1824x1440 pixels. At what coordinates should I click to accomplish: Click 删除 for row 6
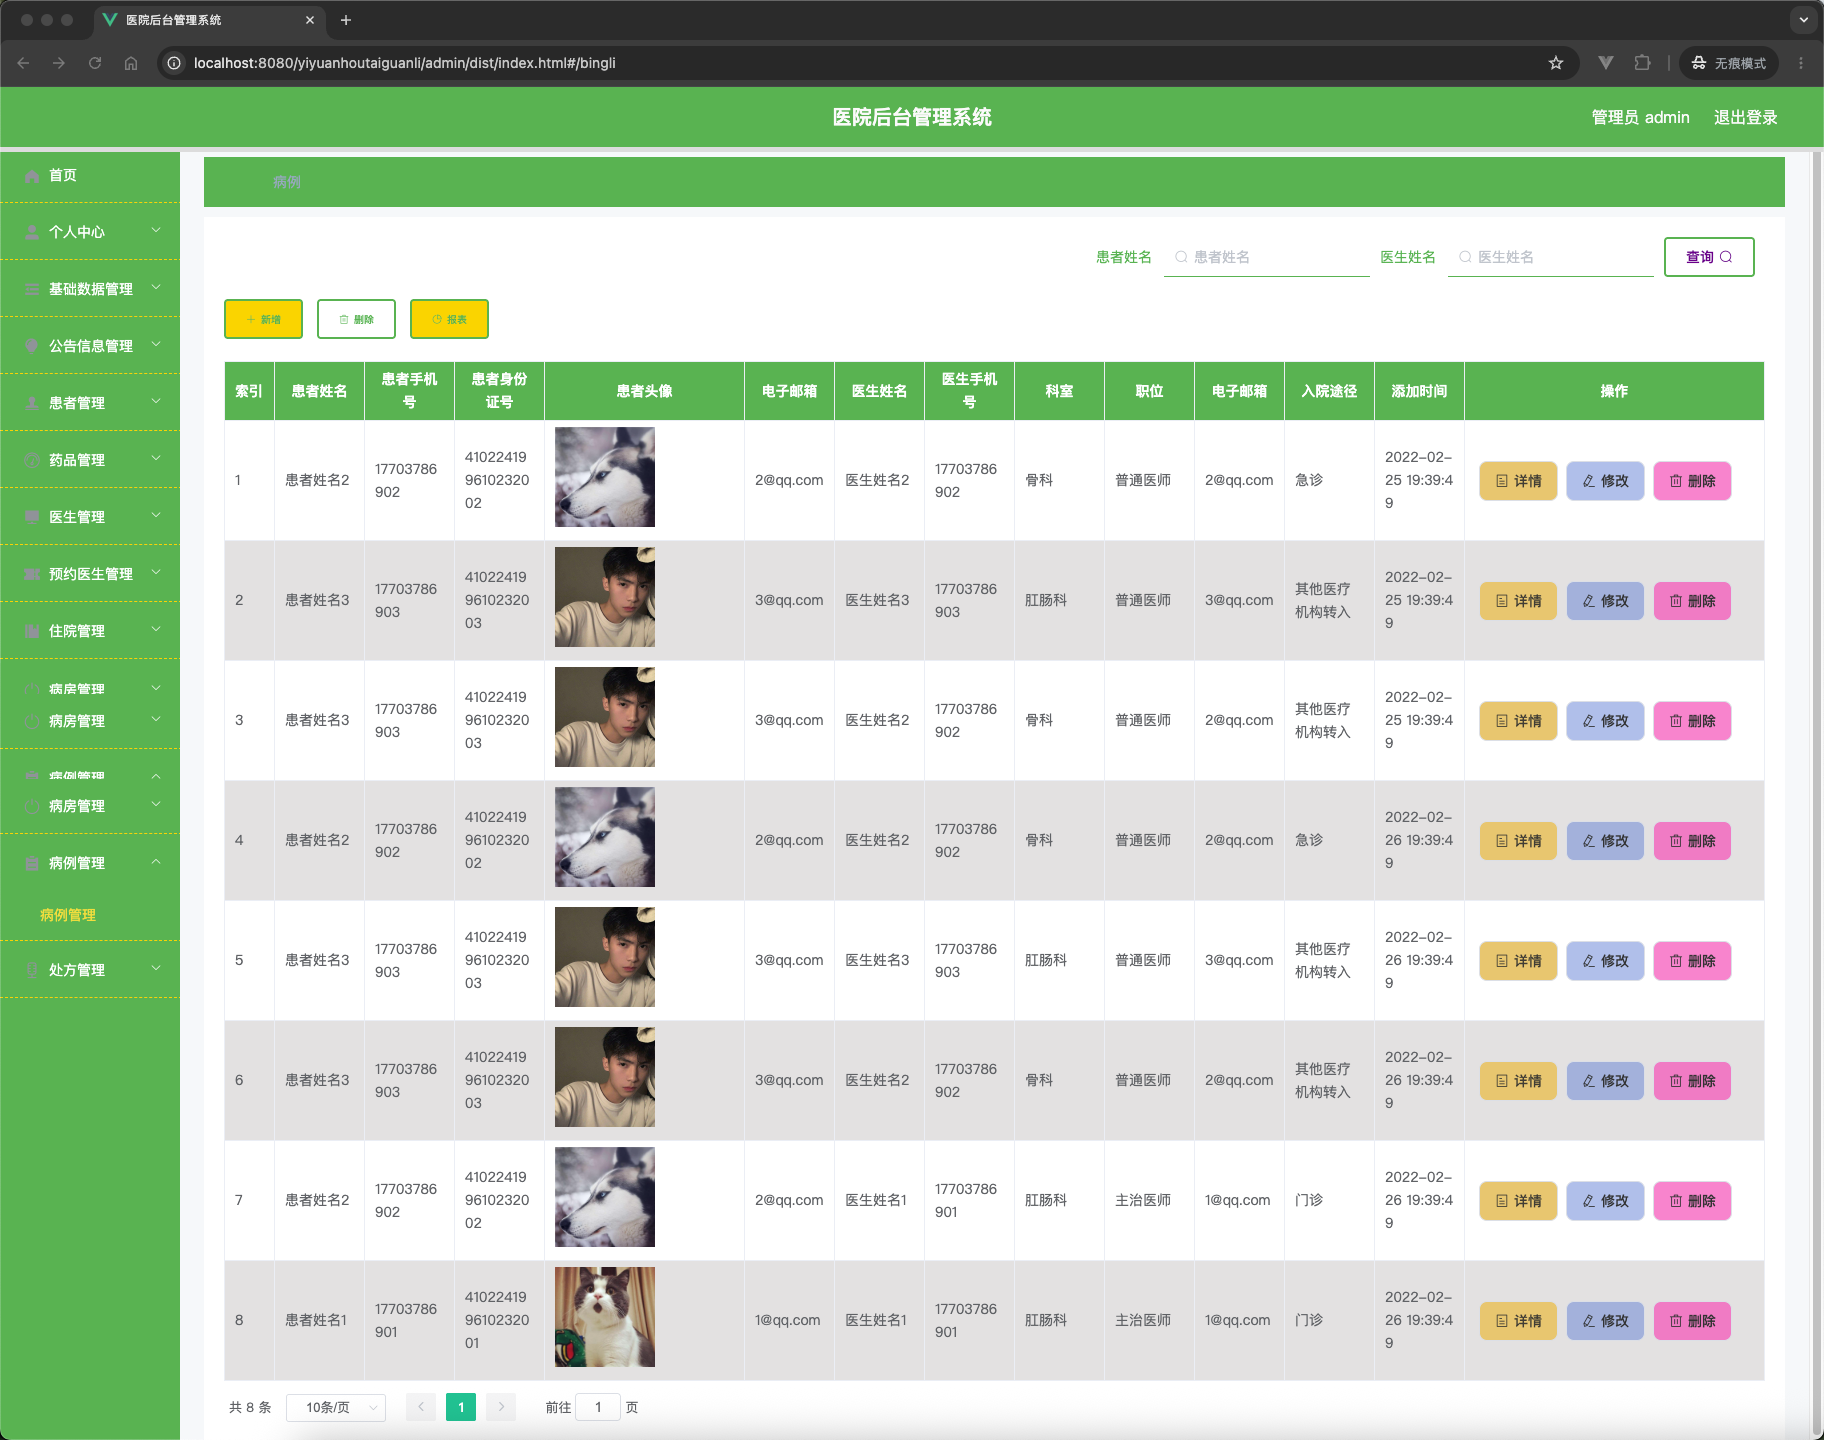(x=1692, y=1081)
